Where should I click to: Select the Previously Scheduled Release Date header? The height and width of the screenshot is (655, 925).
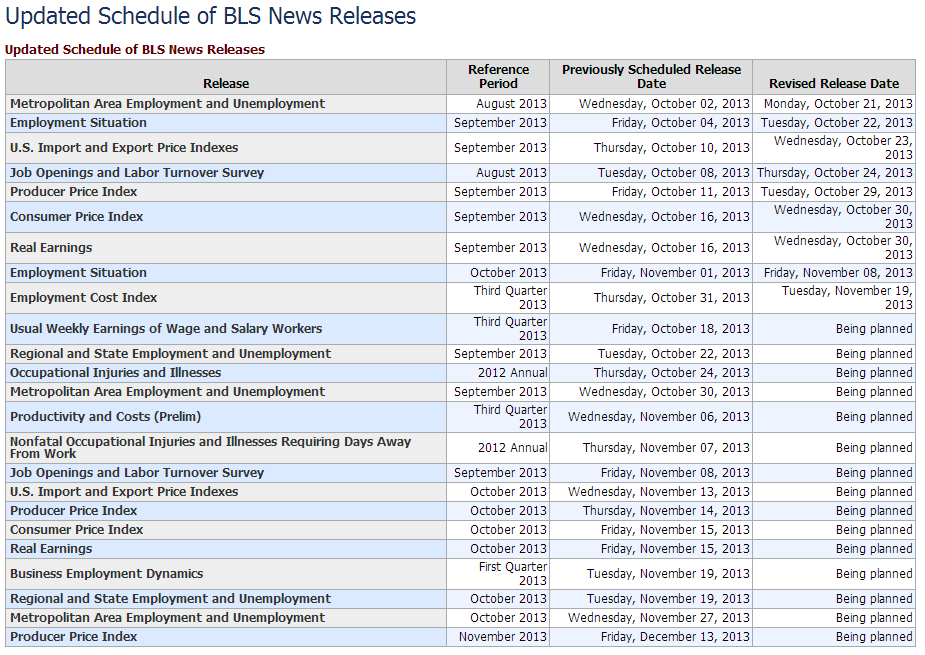(x=651, y=77)
